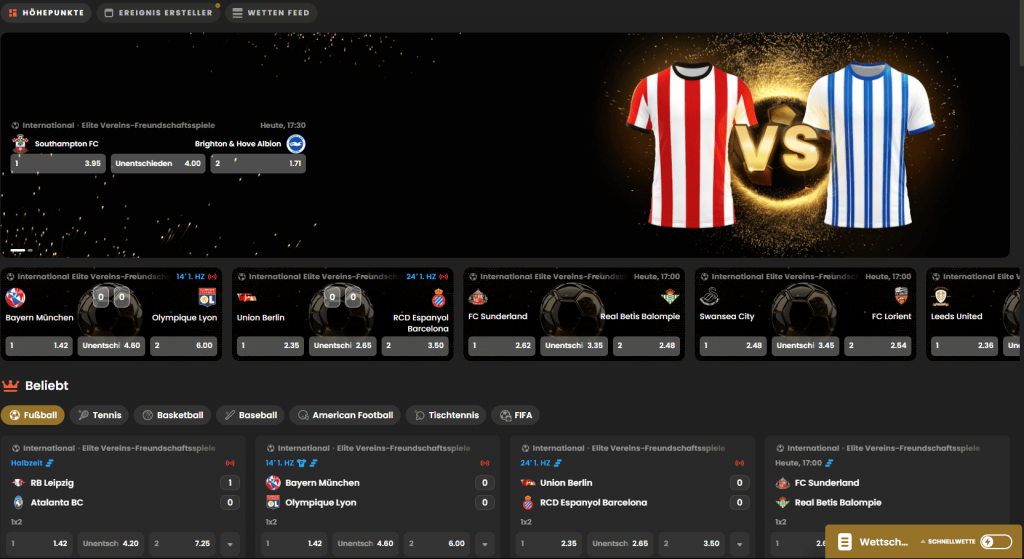Bet on Brighton & Hove Albion 1.71
The image size is (1024, 559).
click(x=258, y=163)
